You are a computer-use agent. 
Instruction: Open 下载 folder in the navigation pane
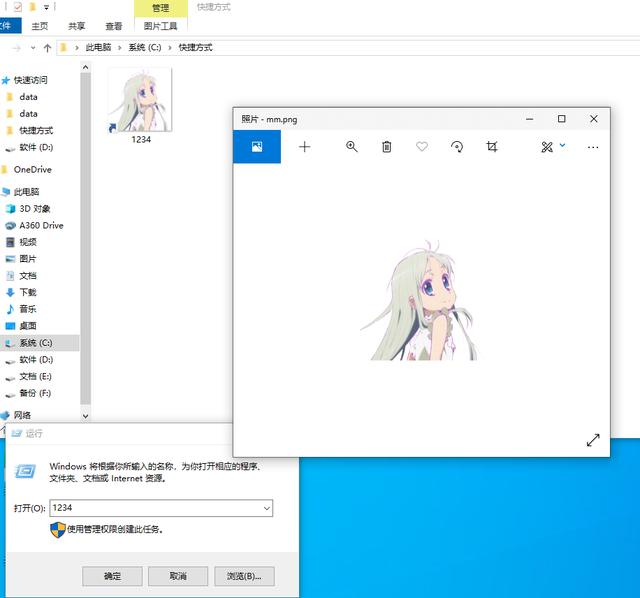[28, 292]
